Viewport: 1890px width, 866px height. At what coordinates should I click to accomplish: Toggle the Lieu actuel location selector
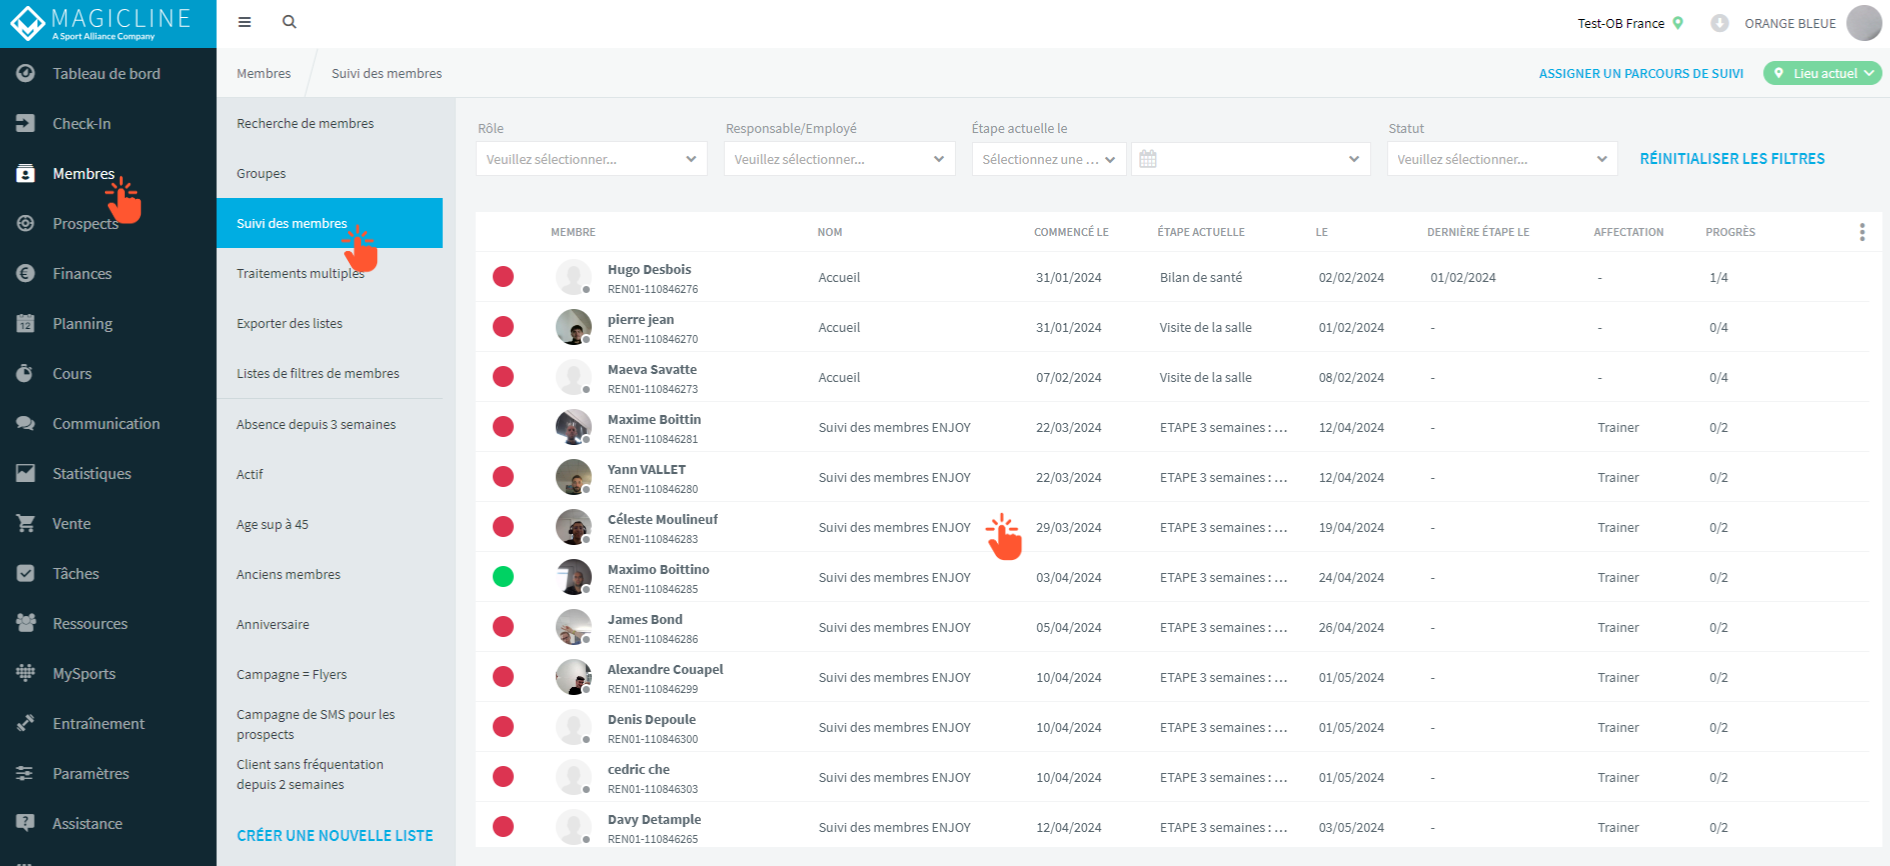tap(1822, 73)
